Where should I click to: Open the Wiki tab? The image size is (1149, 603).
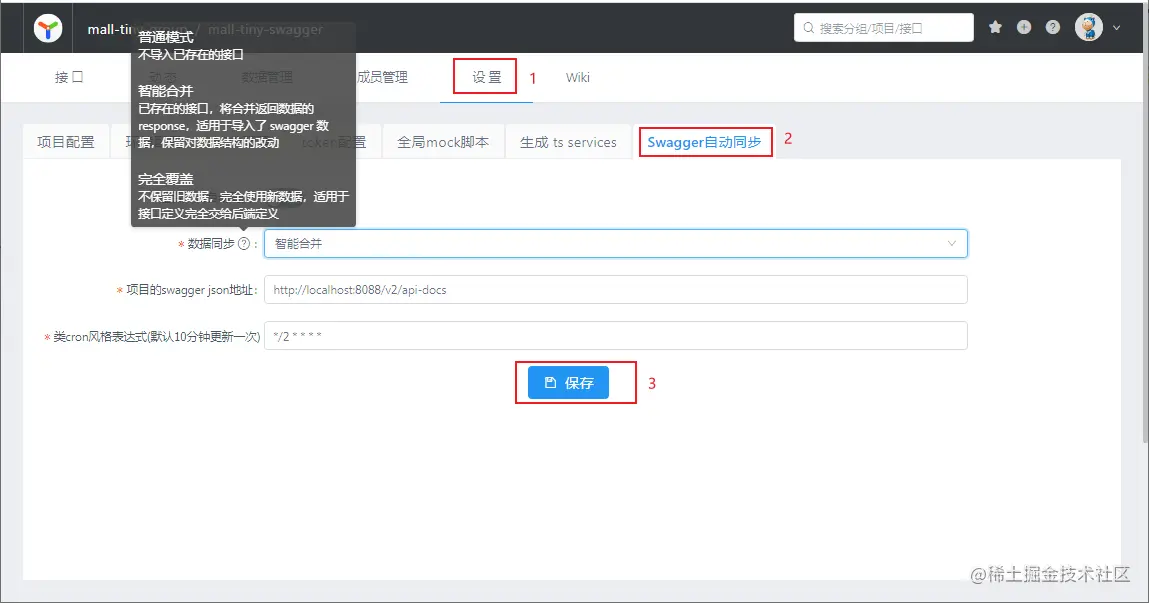point(577,77)
